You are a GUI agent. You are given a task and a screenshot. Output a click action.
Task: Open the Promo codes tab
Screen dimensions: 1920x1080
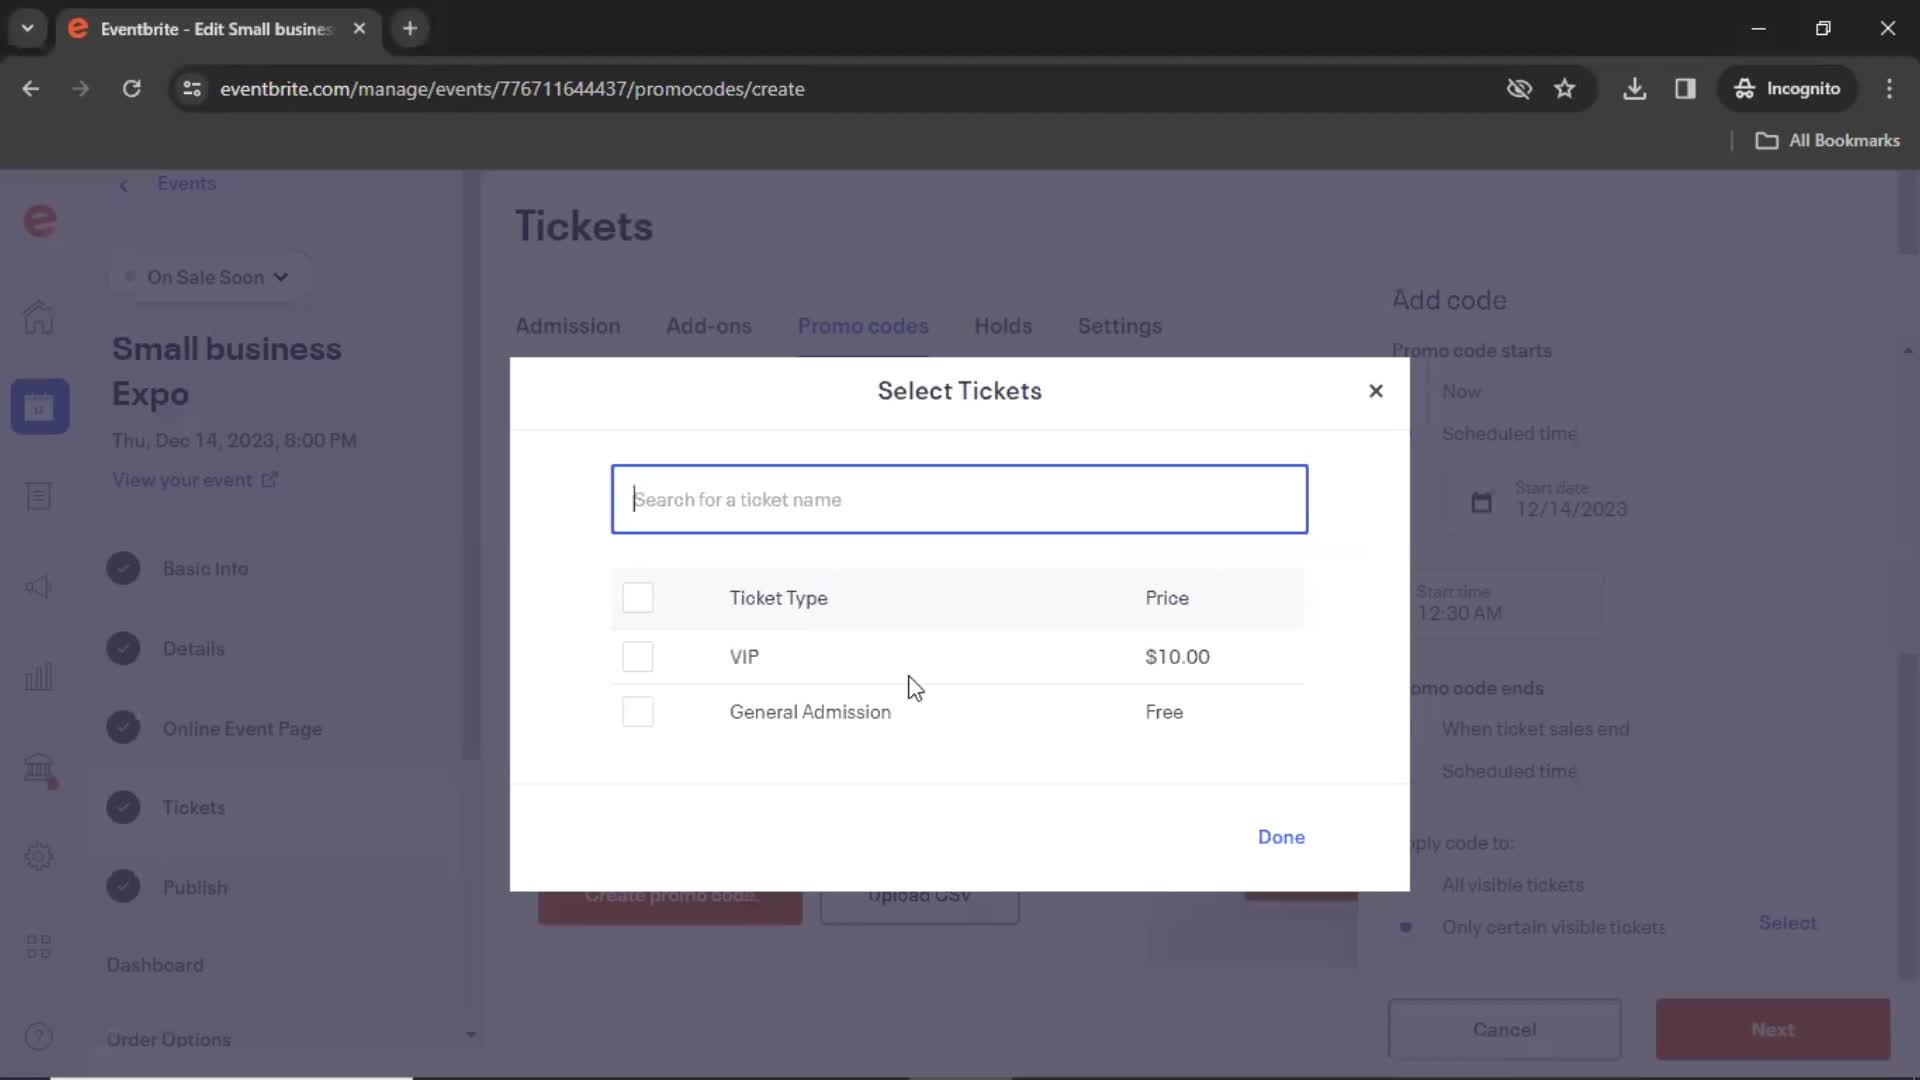863,326
